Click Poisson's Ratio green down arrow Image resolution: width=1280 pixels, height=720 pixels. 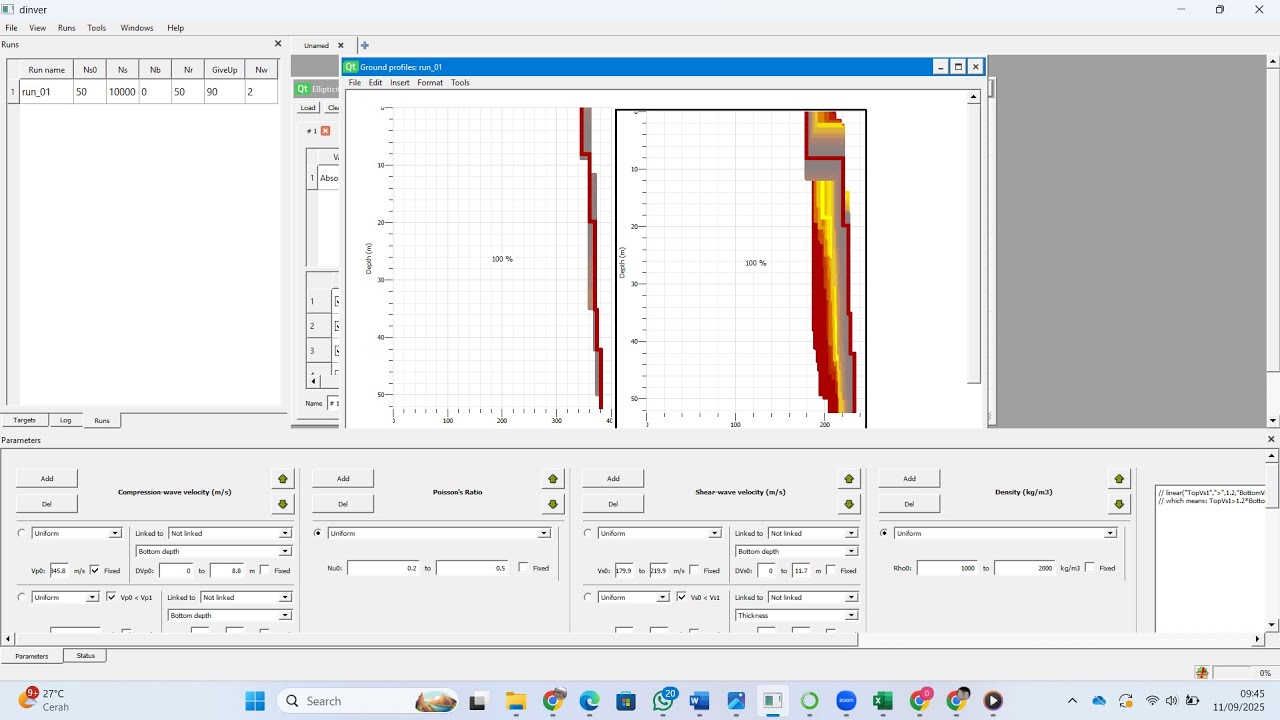(x=553, y=504)
